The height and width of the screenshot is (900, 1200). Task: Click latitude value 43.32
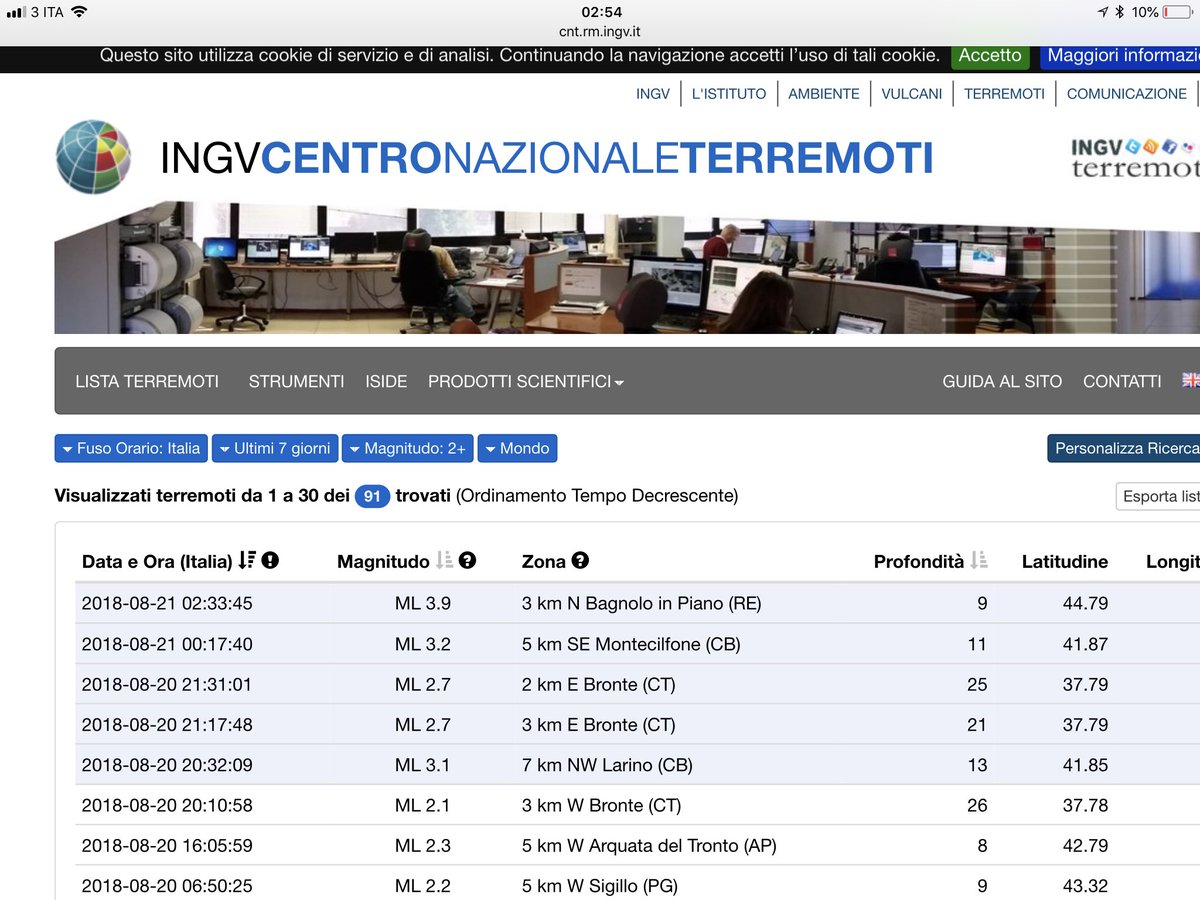[1085, 886]
